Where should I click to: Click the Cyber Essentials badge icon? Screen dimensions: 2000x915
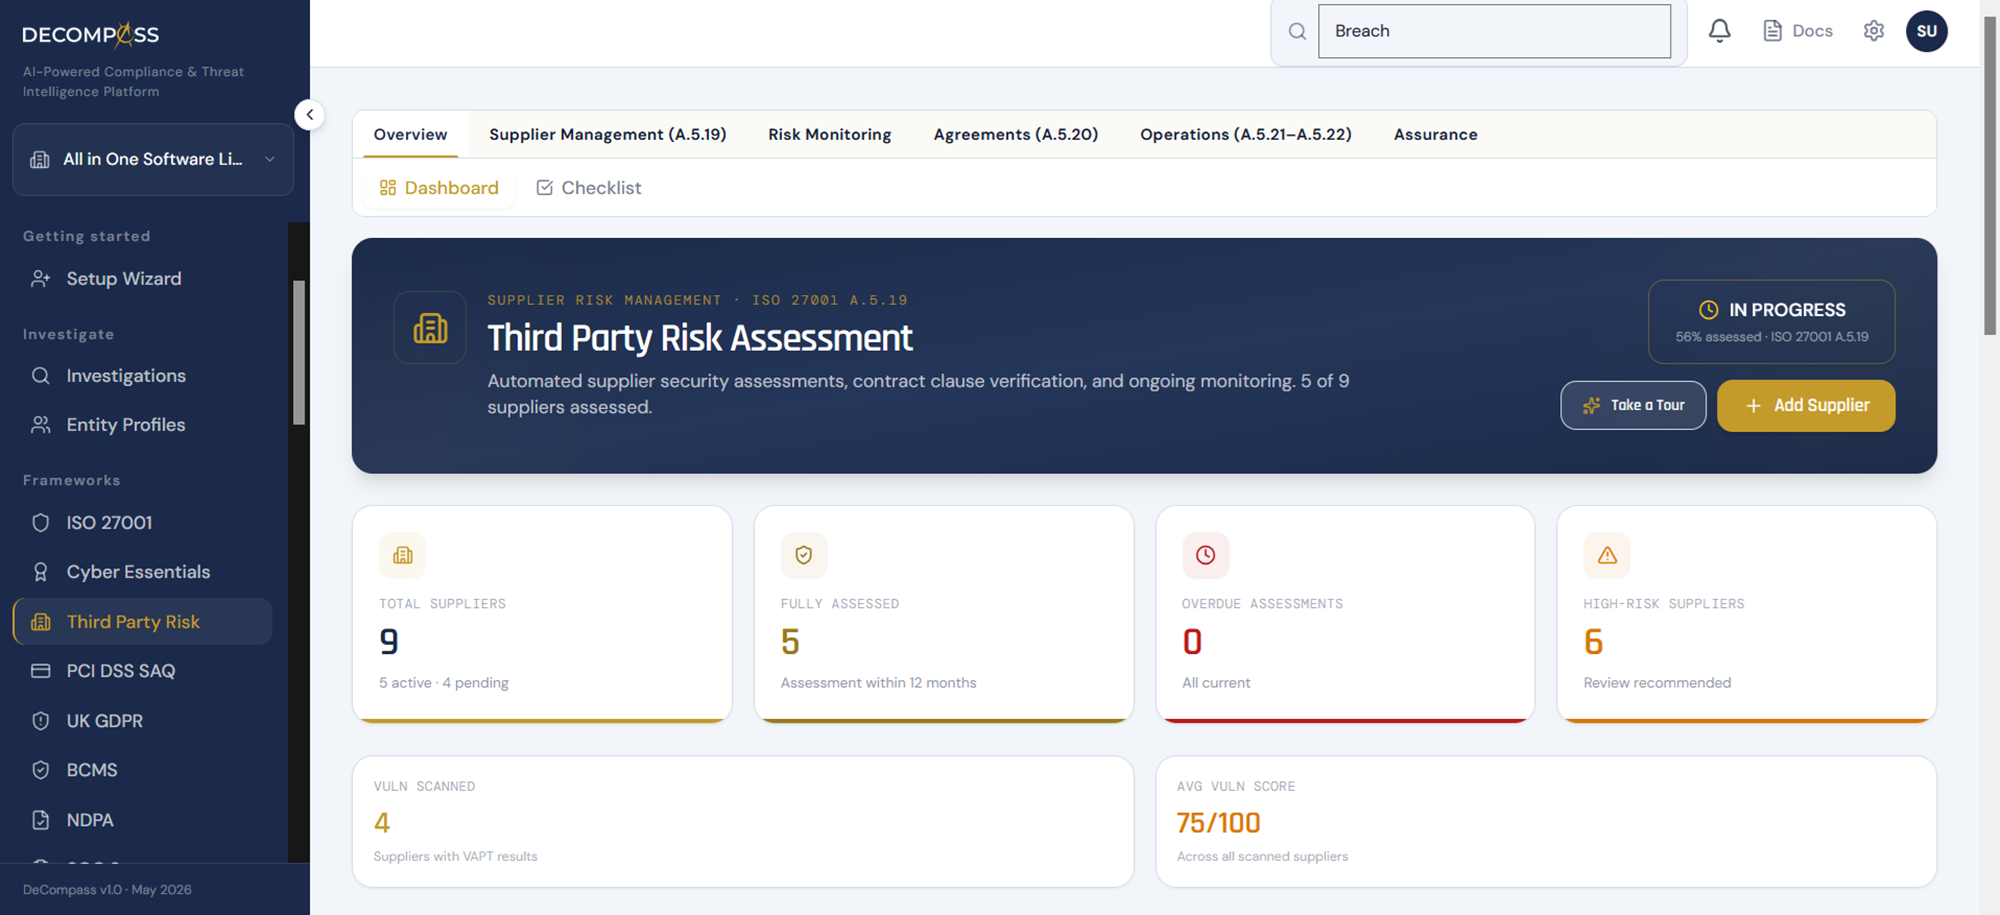click(x=41, y=572)
